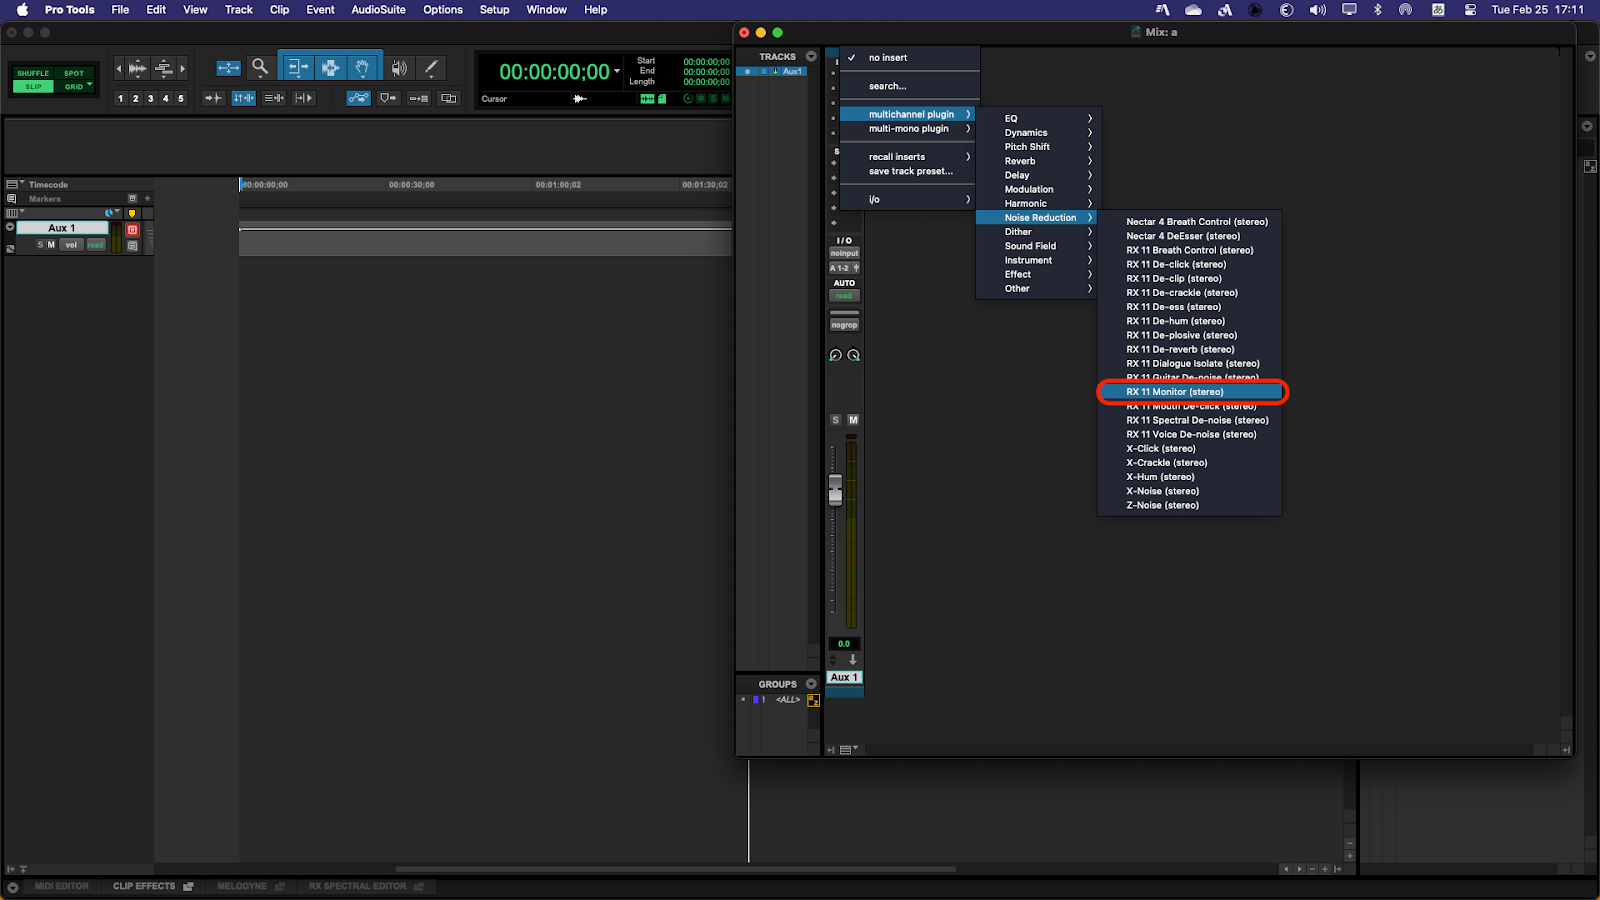Mute the Aux 1 mixer channel
This screenshot has height=900, width=1600.
(853, 420)
